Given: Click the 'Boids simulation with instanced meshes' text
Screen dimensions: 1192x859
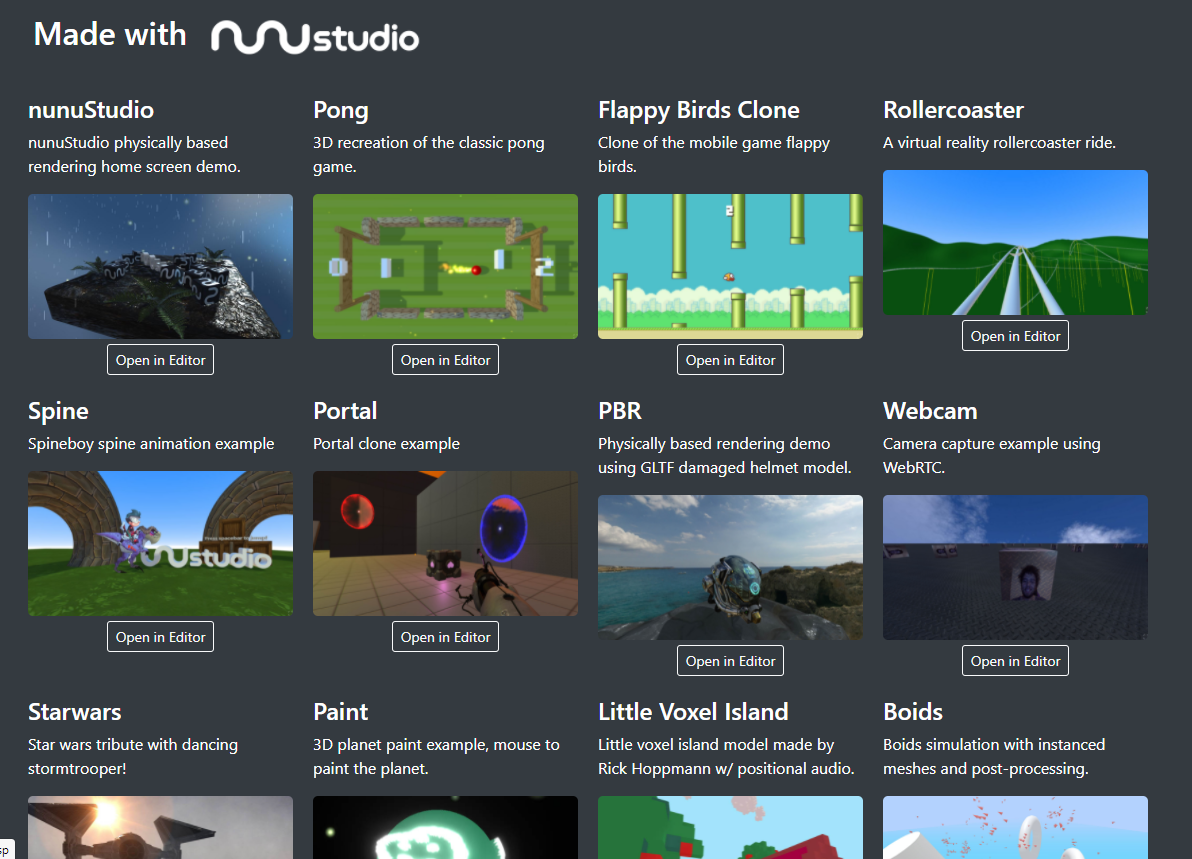Looking at the screenshot, I should point(994,756).
